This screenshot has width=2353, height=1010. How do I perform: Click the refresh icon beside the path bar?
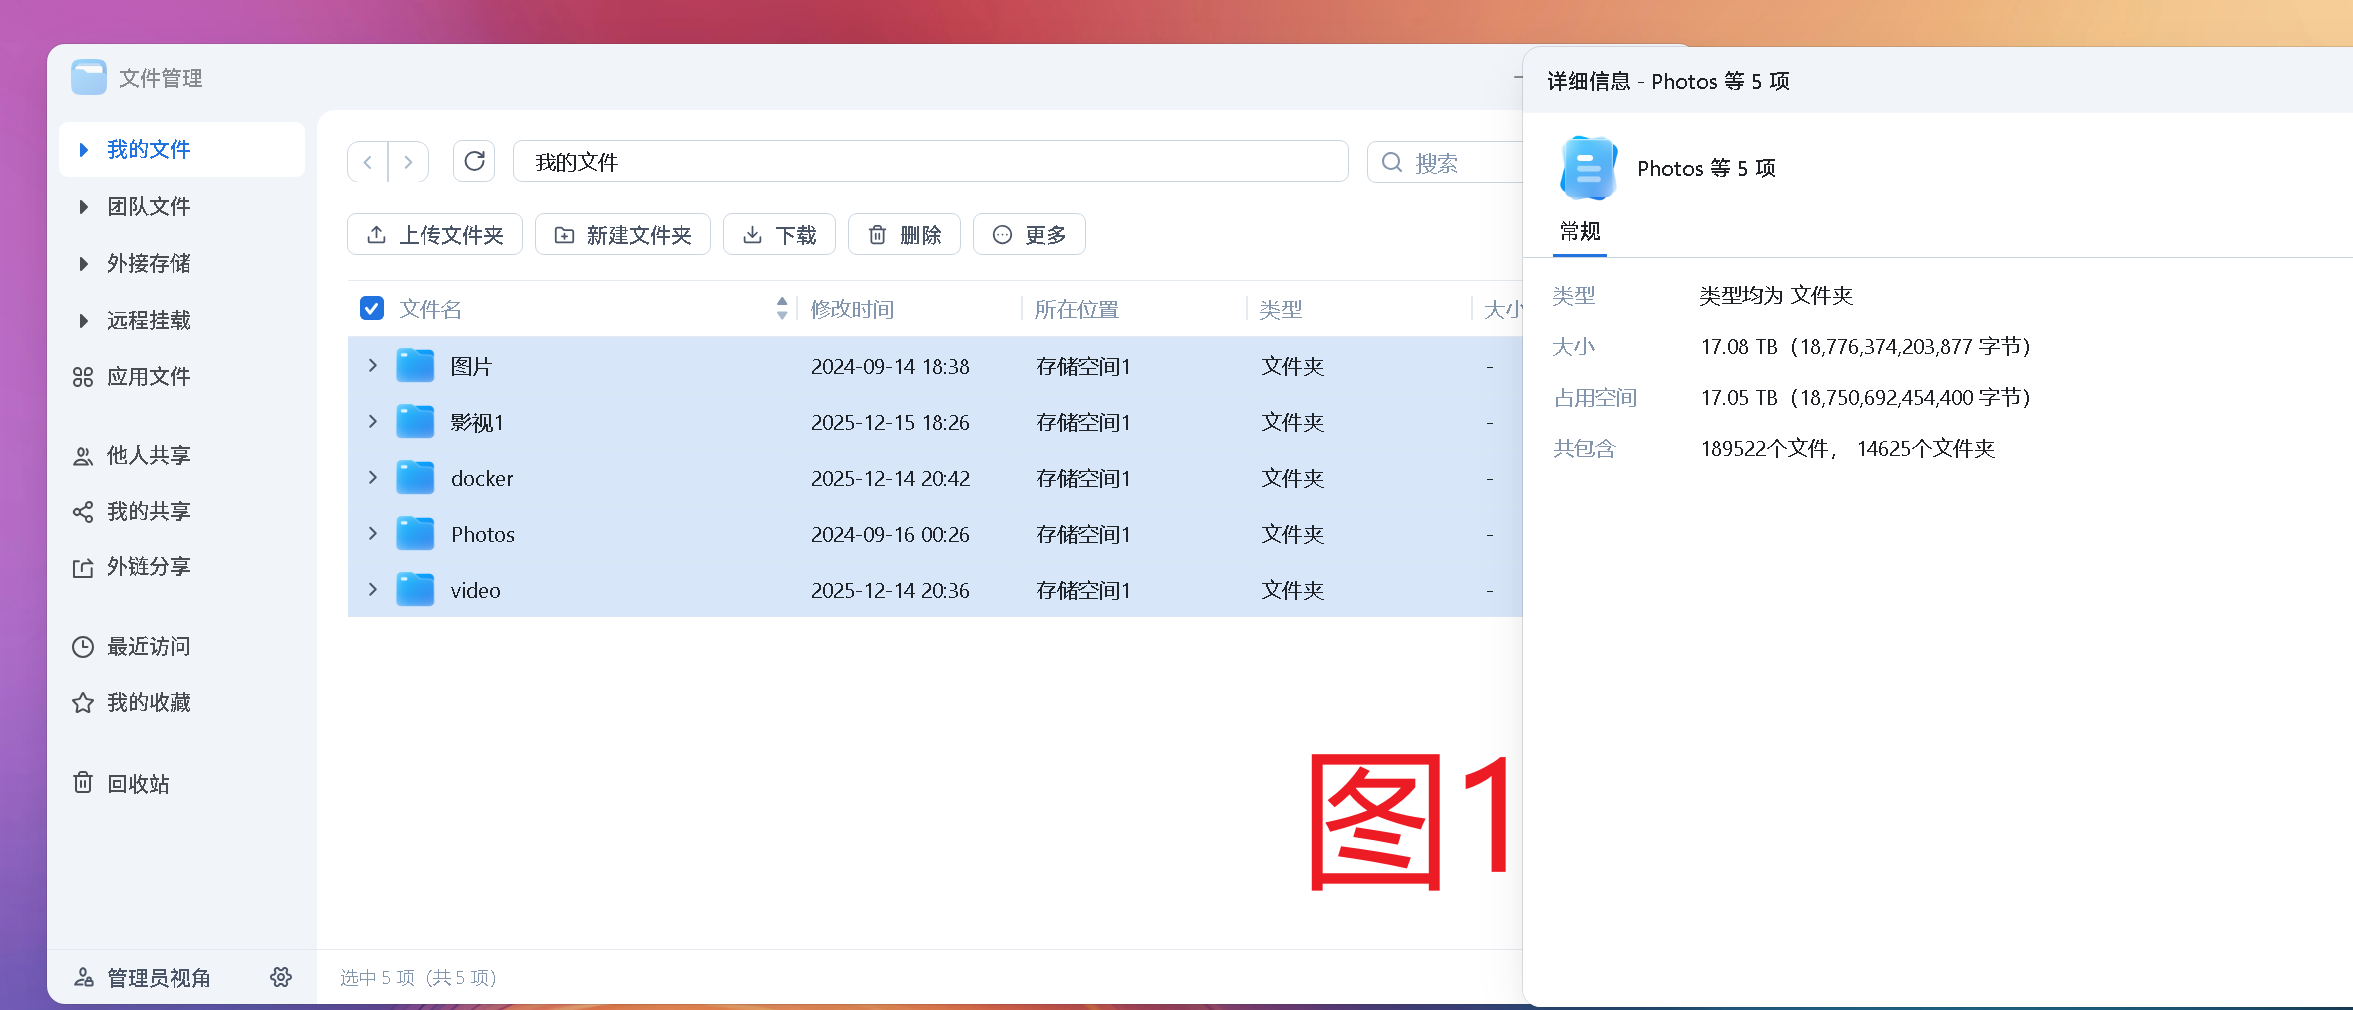(474, 162)
